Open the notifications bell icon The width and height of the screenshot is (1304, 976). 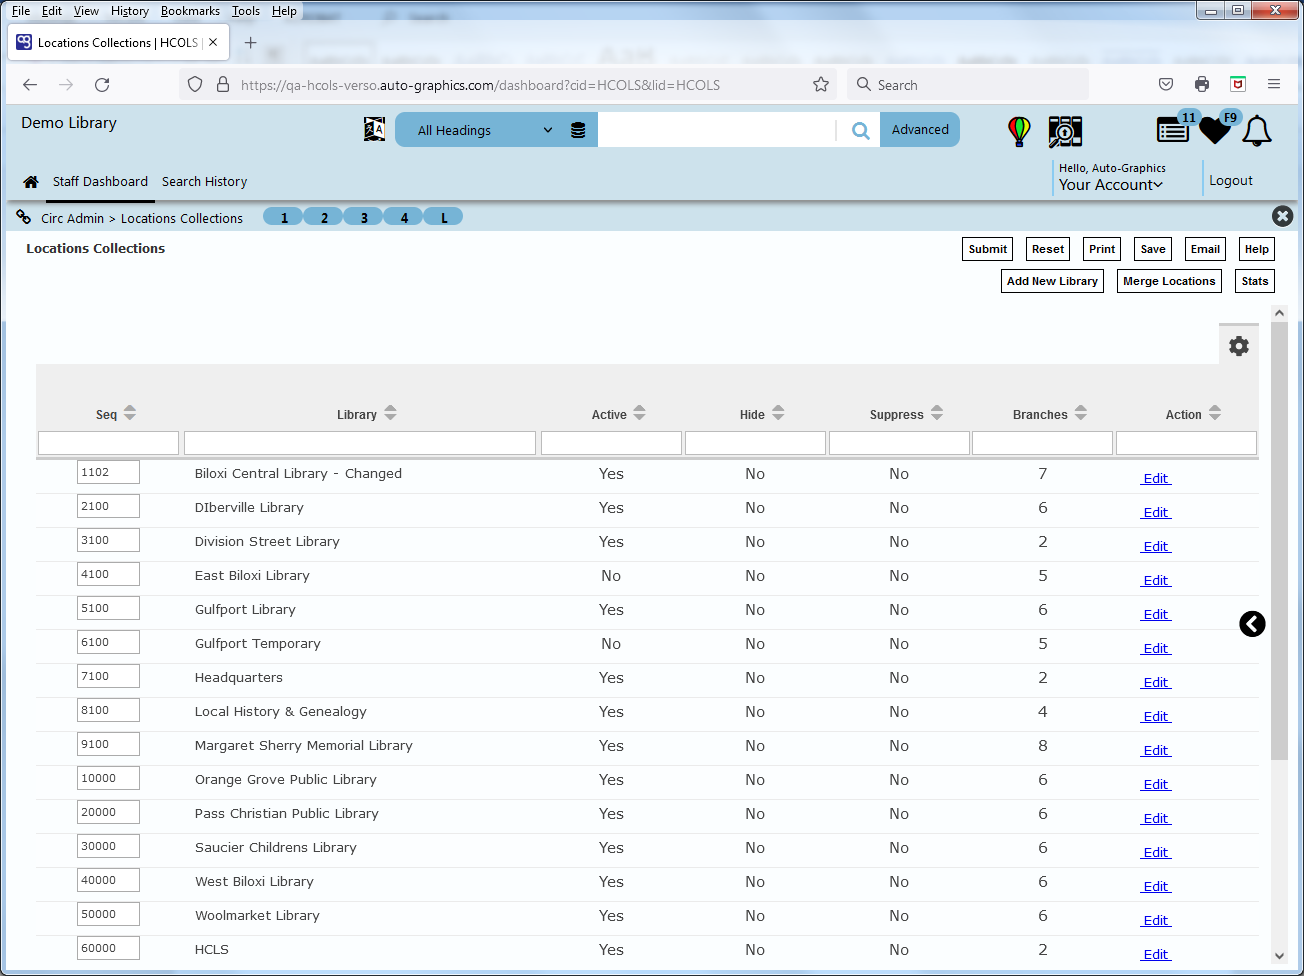coord(1257,131)
